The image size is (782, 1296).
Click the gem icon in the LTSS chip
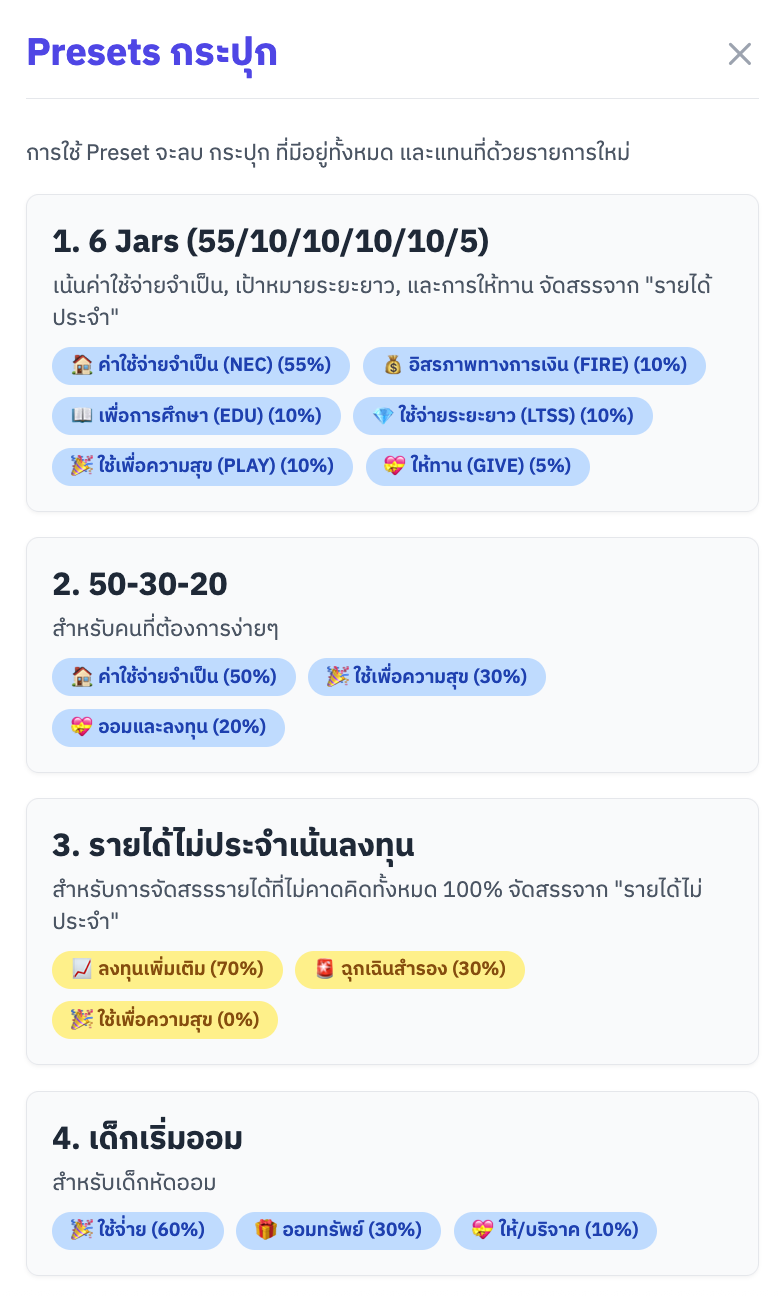coord(383,416)
